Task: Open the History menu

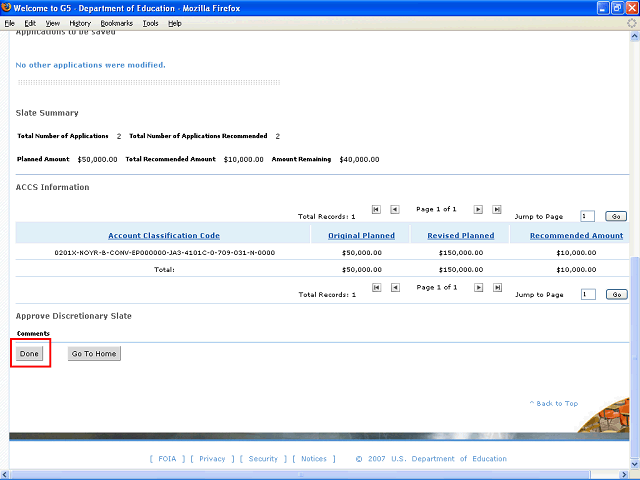Action: (80, 22)
